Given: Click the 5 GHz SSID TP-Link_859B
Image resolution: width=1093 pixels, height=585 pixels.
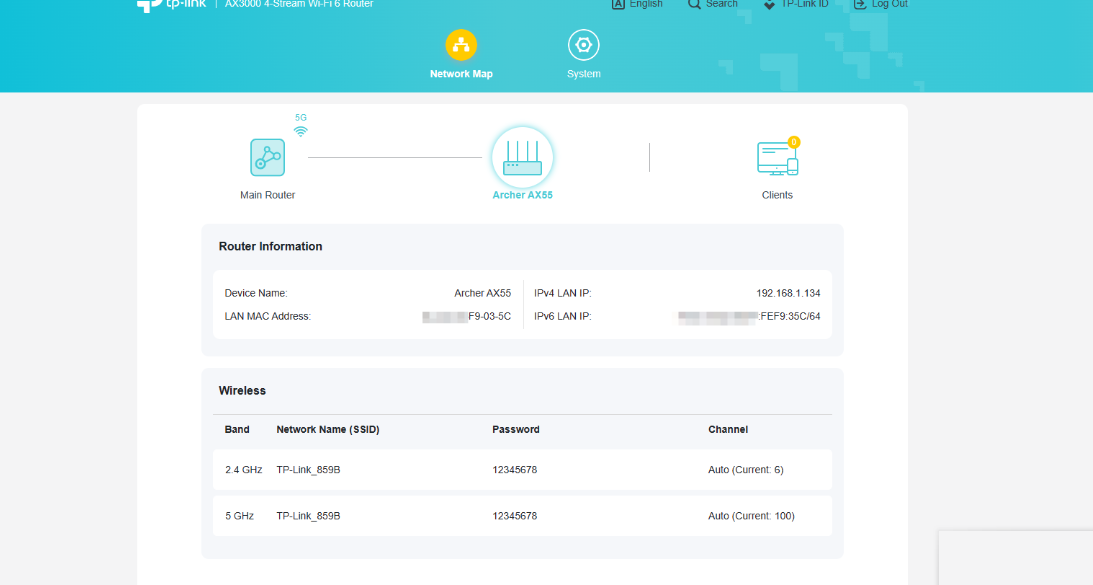Looking at the screenshot, I should click(308, 516).
